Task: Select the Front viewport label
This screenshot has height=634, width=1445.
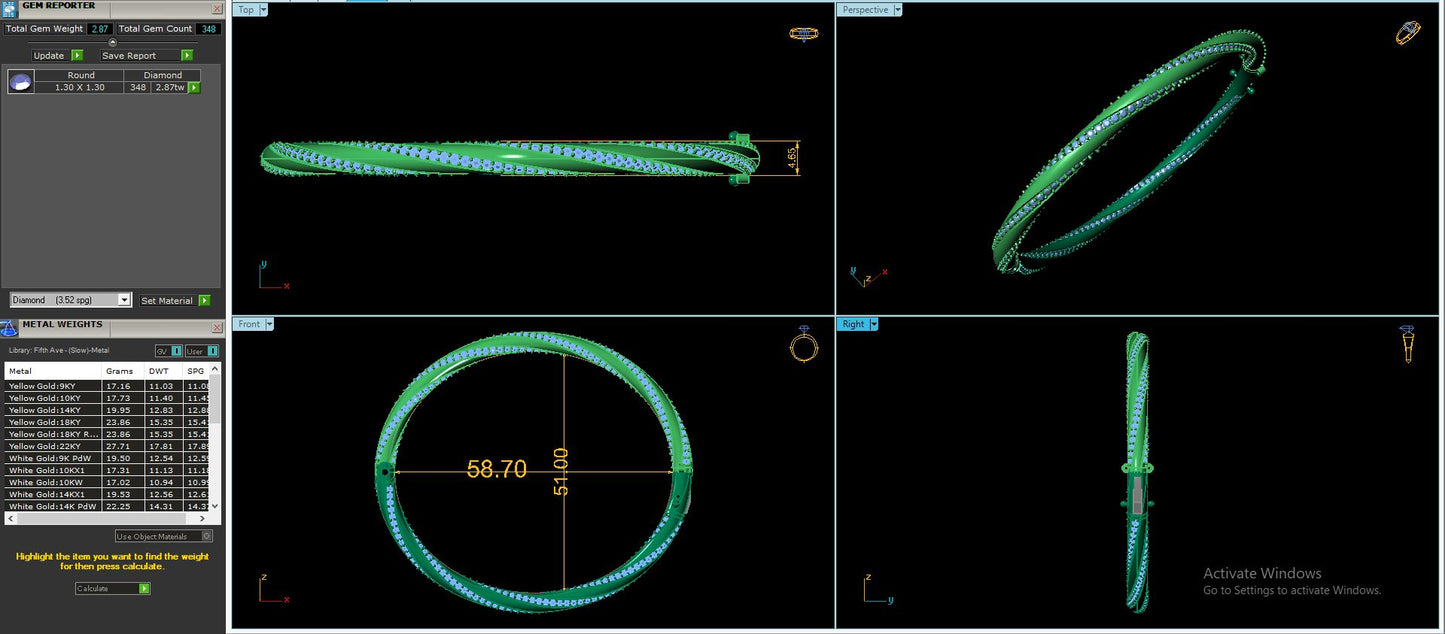Action: 249,324
